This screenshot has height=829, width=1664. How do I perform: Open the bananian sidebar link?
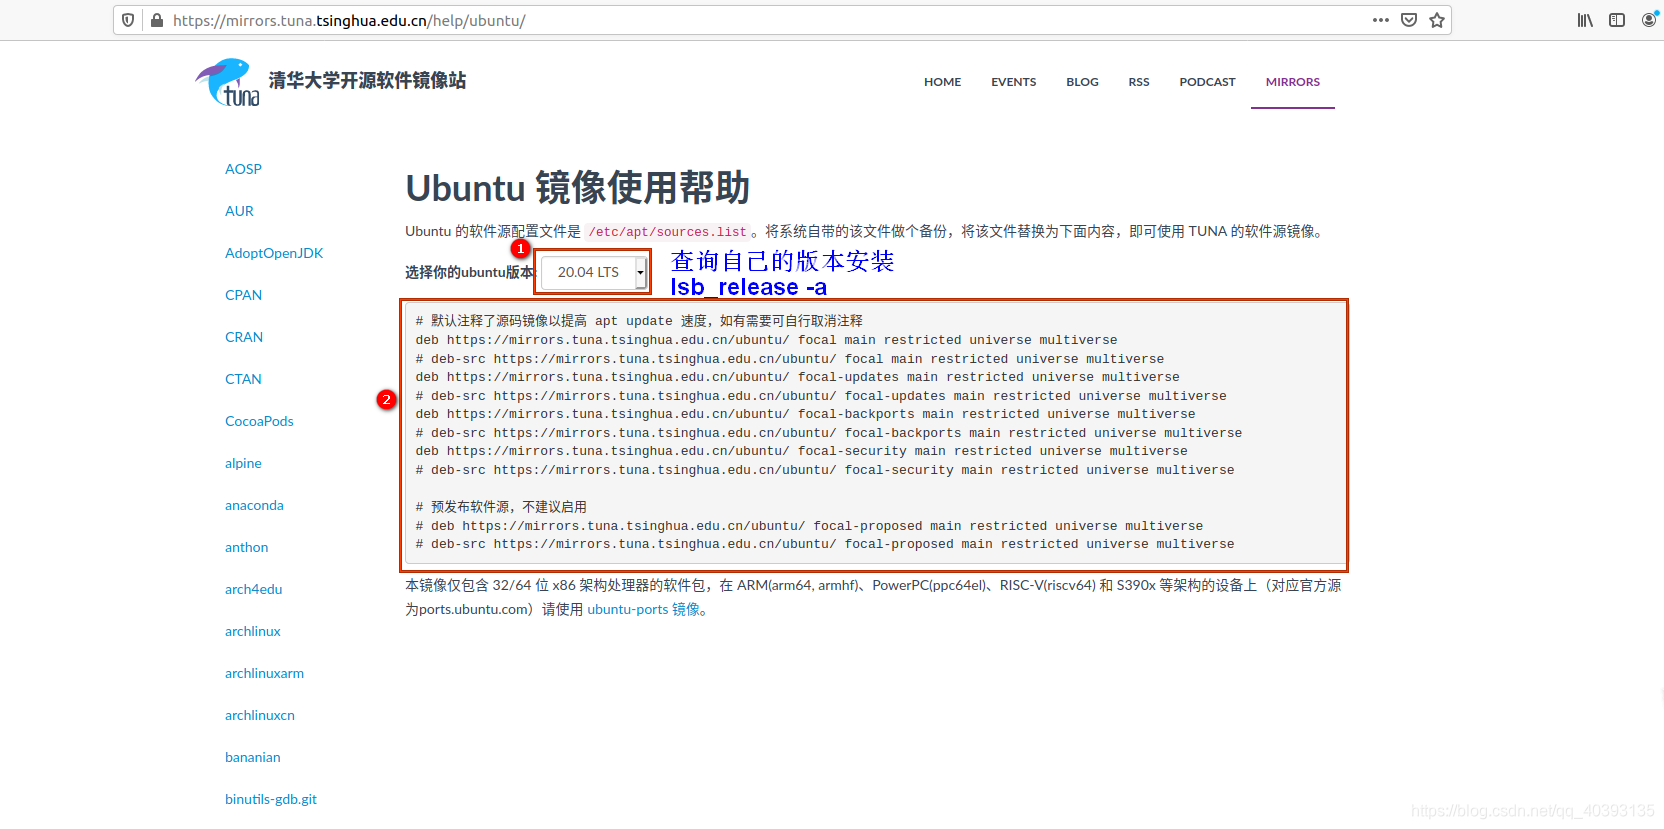click(252, 757)
